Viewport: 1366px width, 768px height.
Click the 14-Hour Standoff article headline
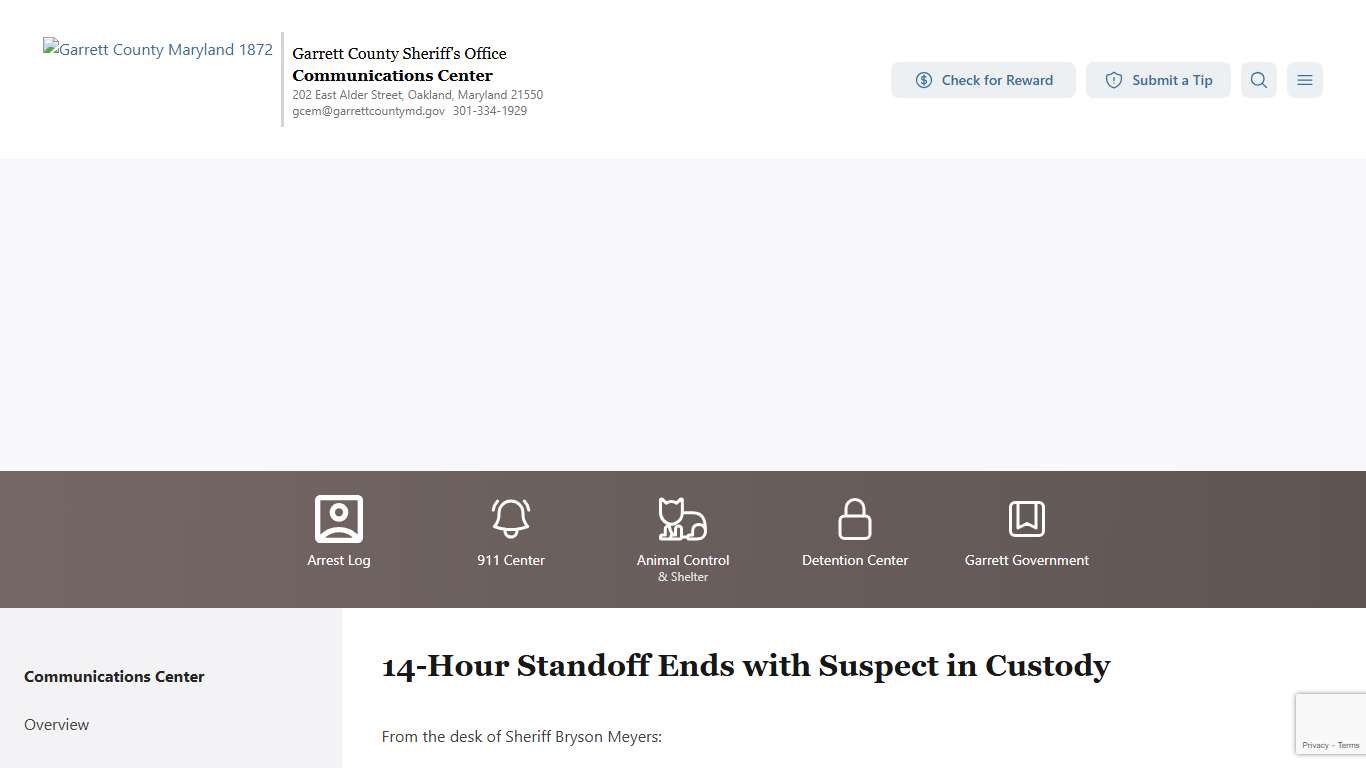click(746, 666)
